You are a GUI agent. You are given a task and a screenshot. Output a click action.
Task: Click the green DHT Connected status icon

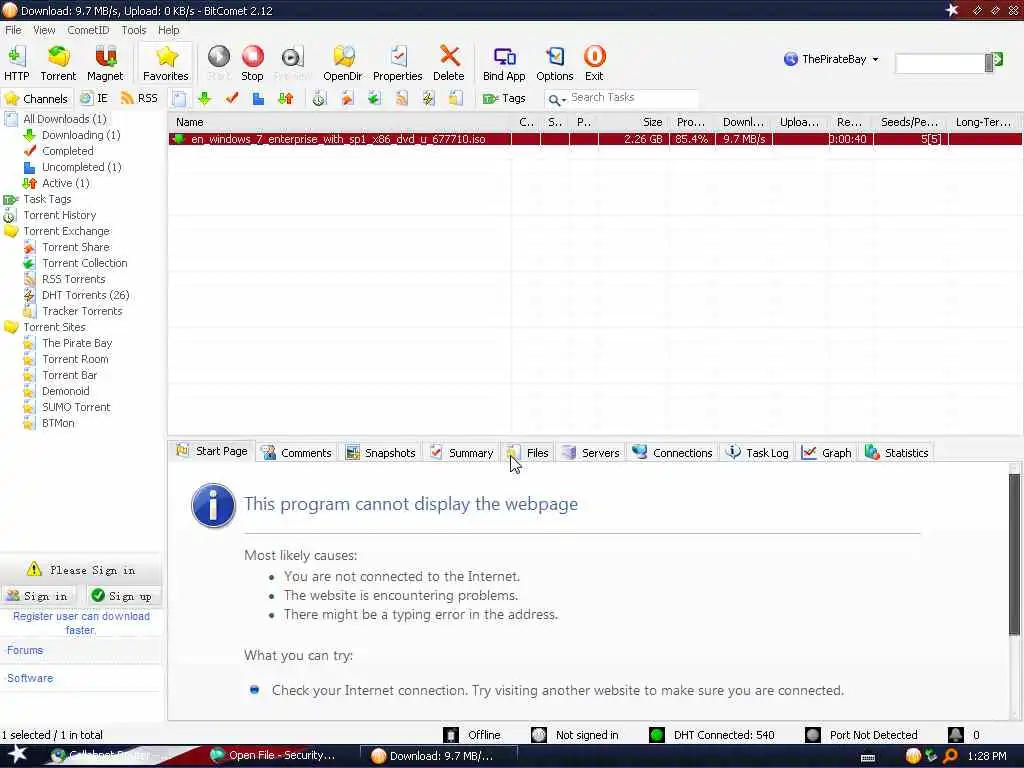(656, 735)
